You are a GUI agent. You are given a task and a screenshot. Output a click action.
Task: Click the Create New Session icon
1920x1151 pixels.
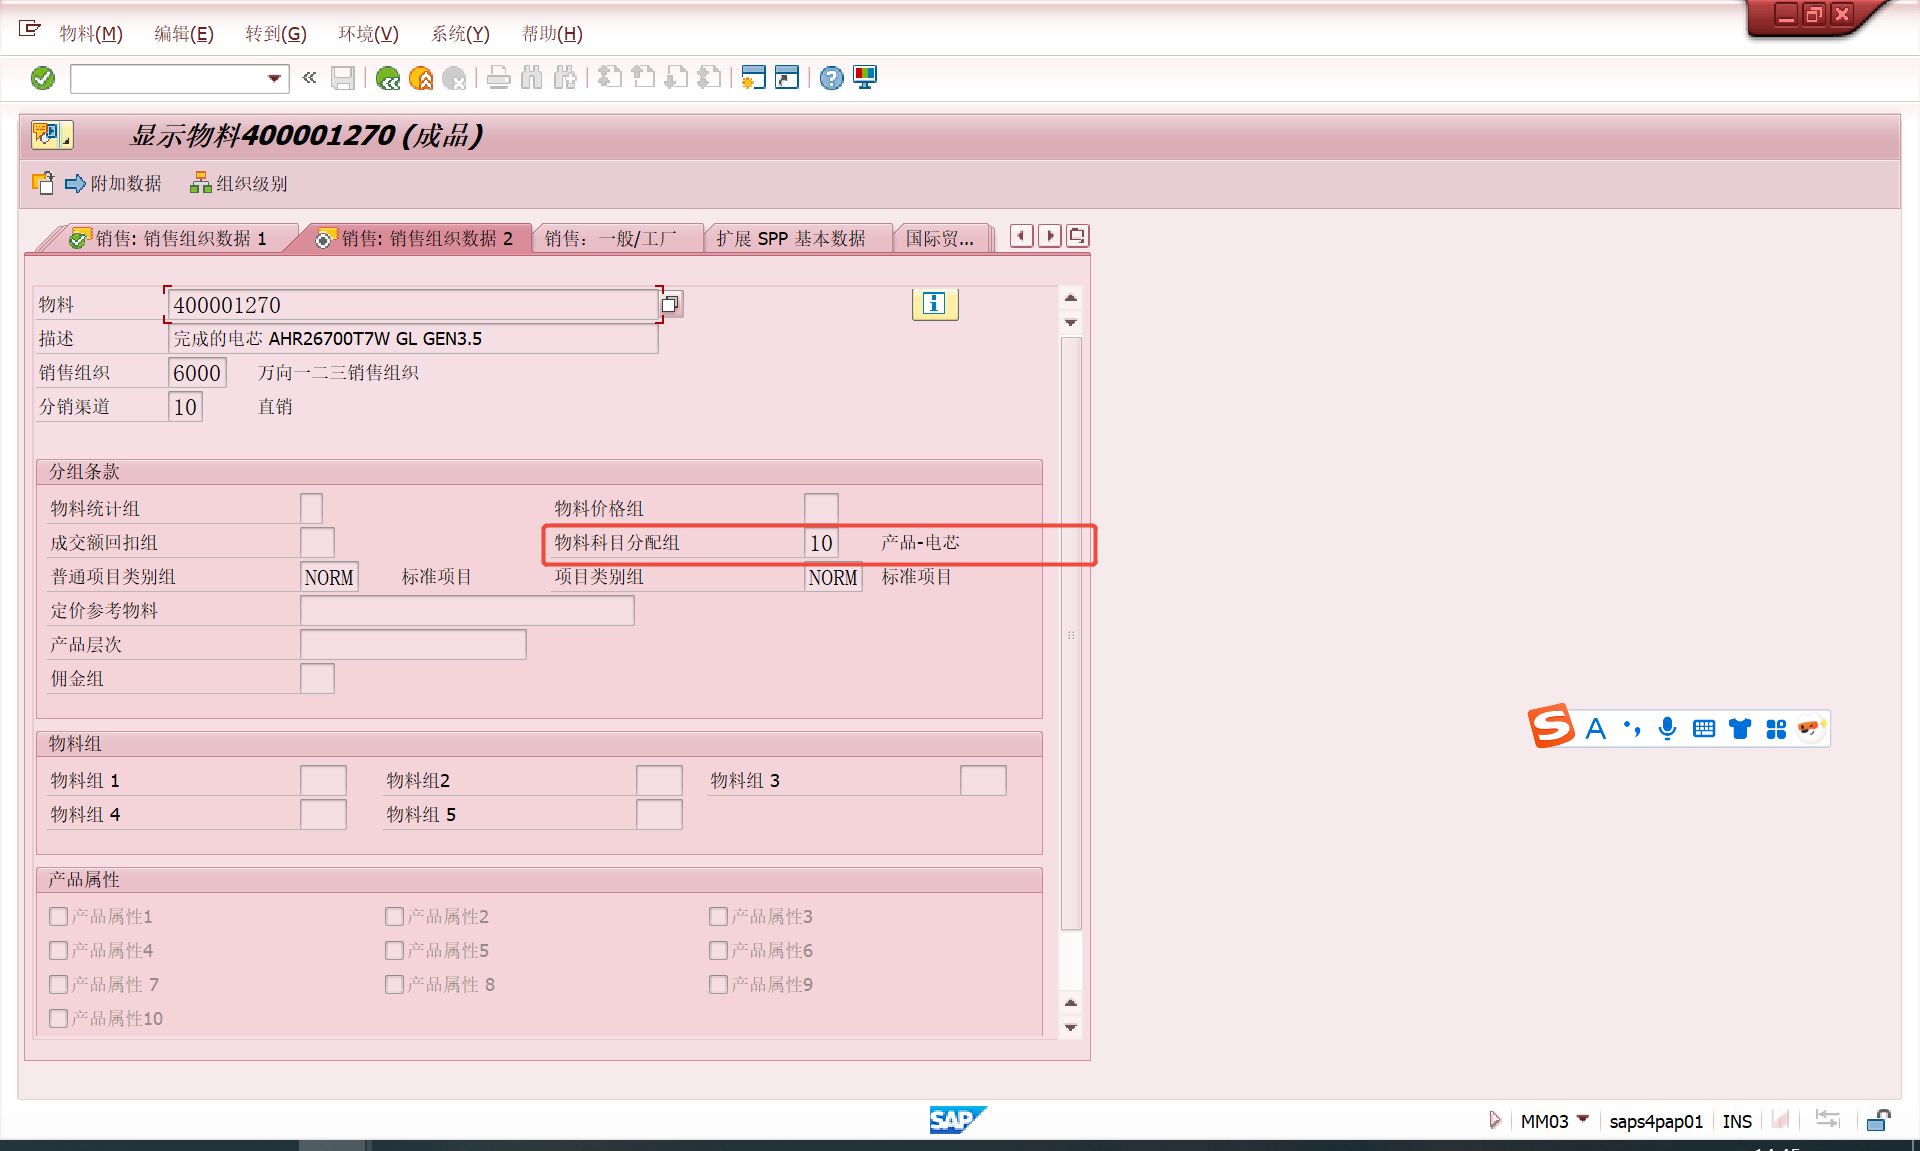coord(753,78)
